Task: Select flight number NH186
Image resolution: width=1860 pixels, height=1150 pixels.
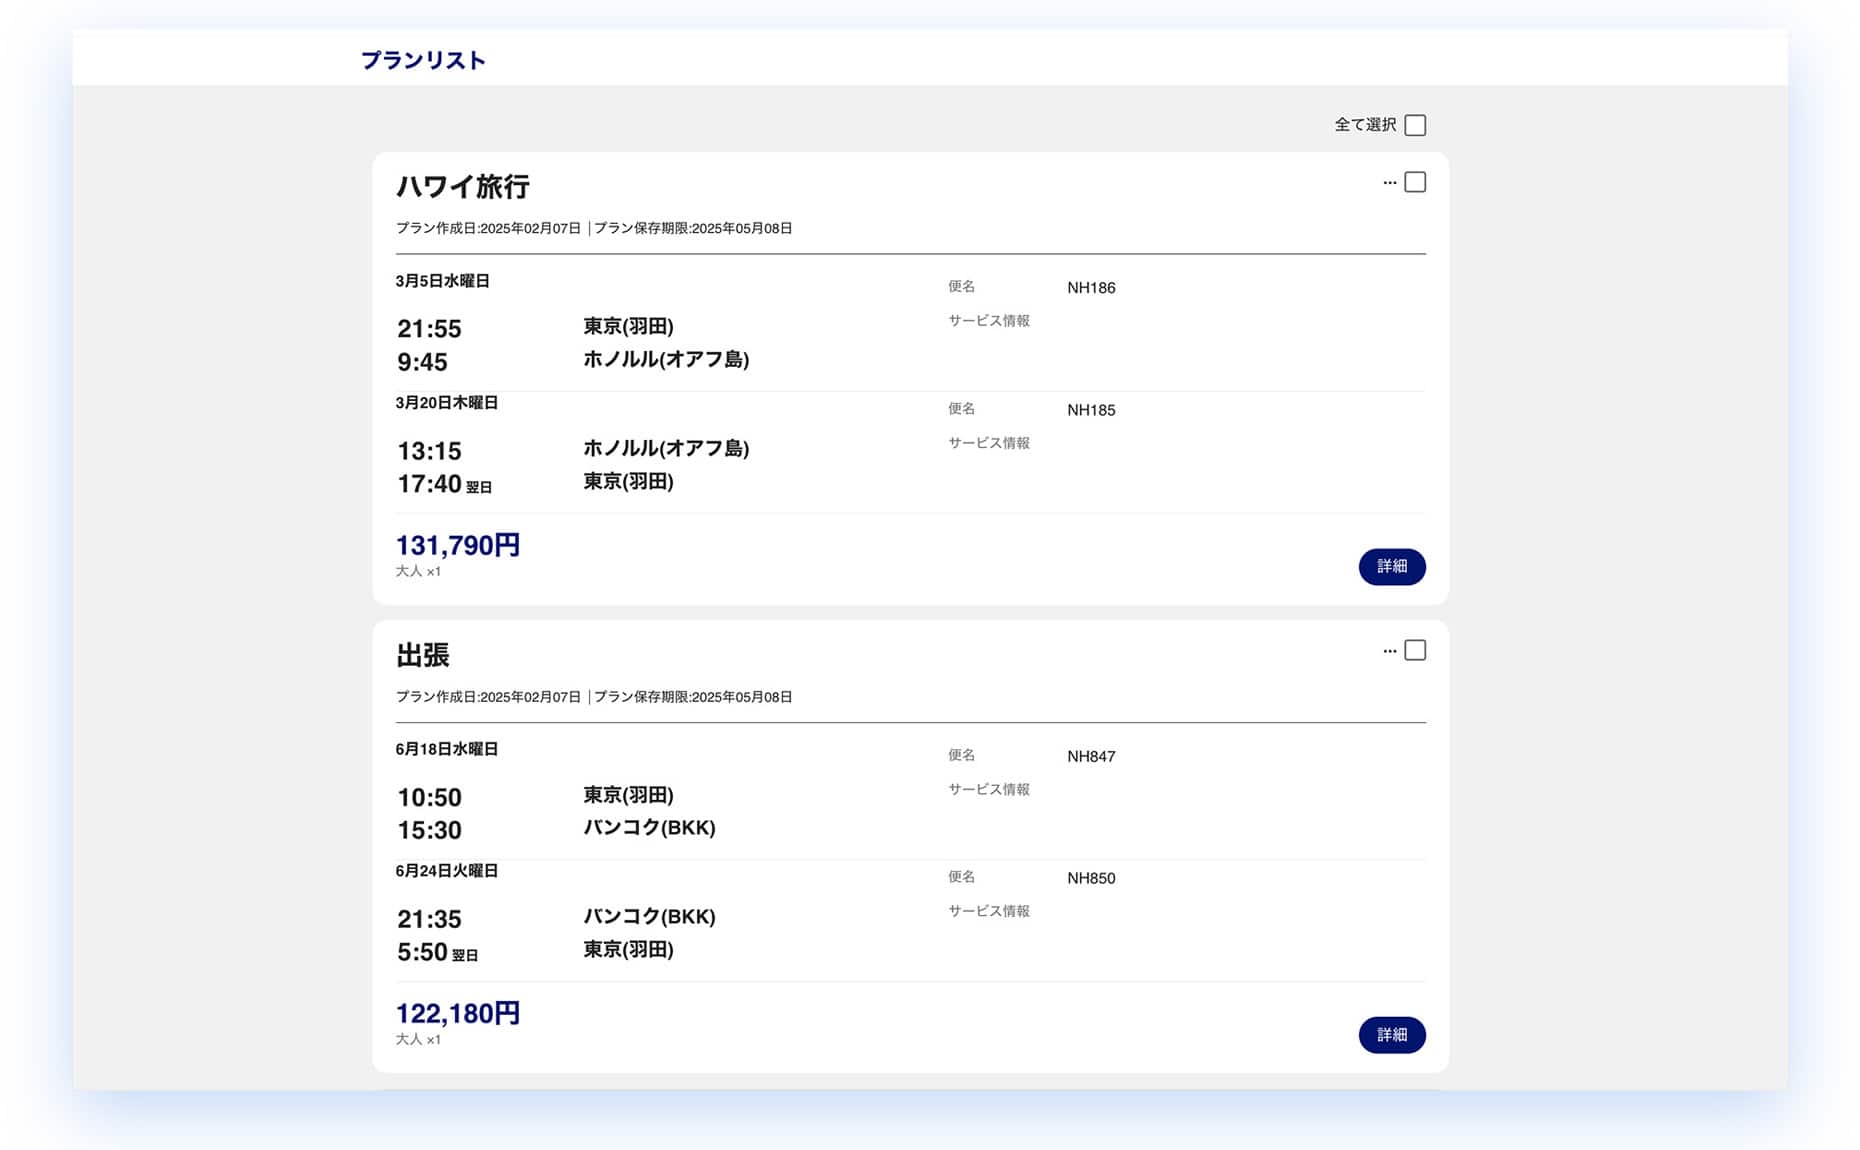Action: [x=1091, y=288]
